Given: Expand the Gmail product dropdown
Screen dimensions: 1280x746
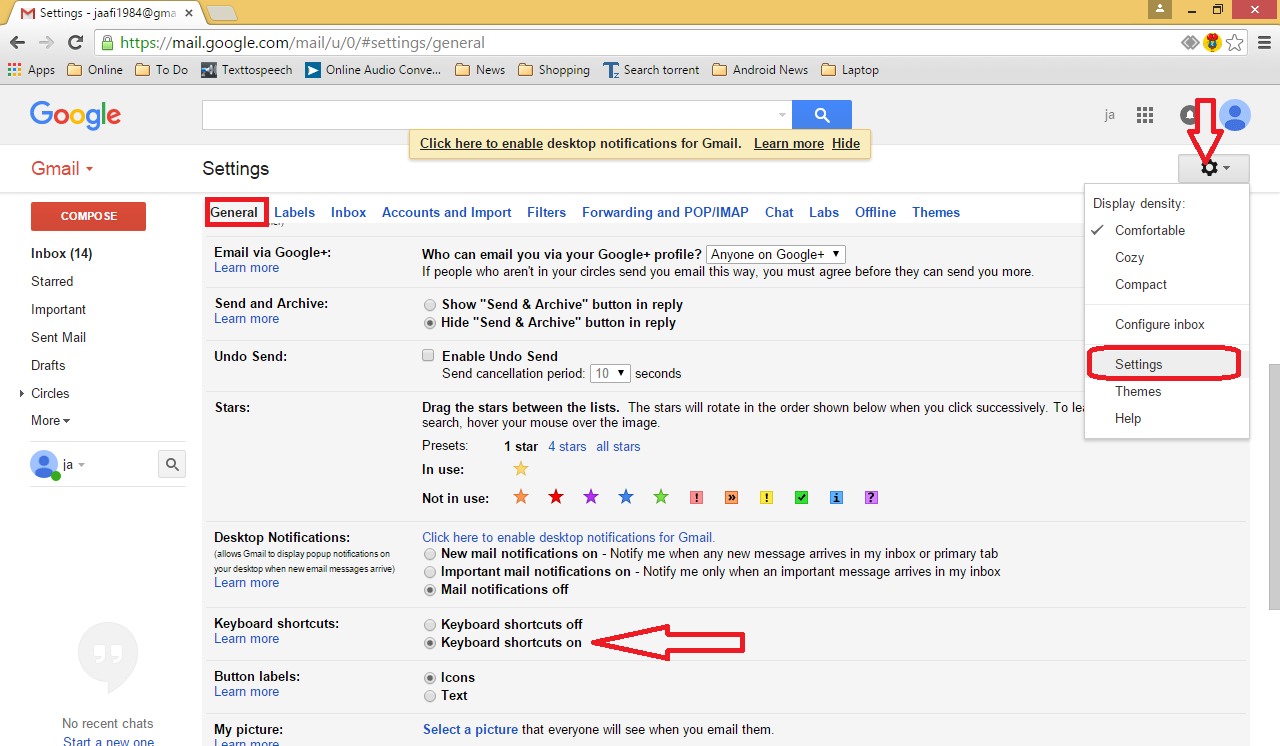Looking at the screenshot, I should [x=62, y=169].
